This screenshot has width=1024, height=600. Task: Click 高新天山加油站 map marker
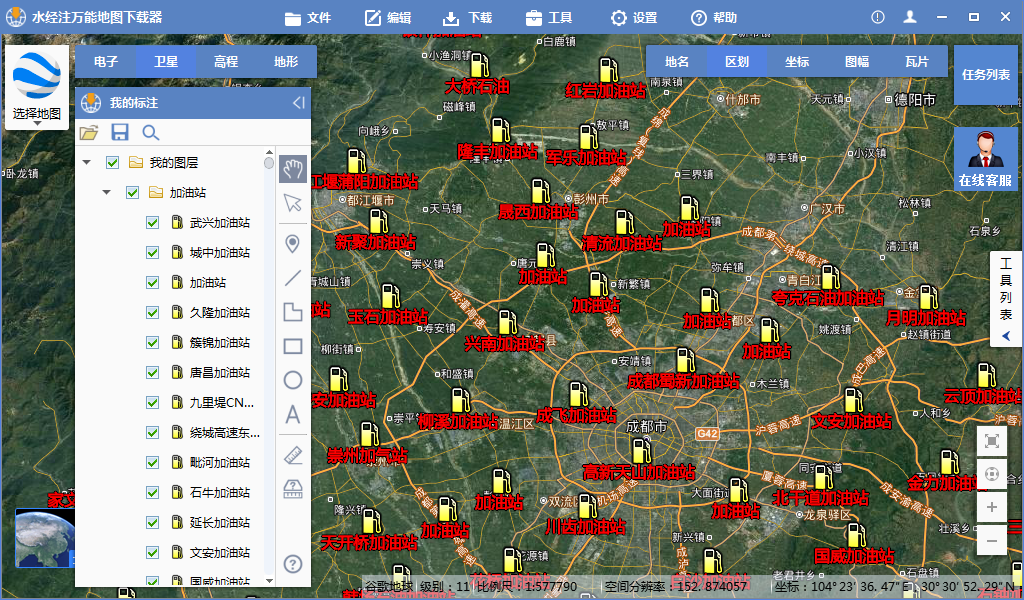coord(641,451)
